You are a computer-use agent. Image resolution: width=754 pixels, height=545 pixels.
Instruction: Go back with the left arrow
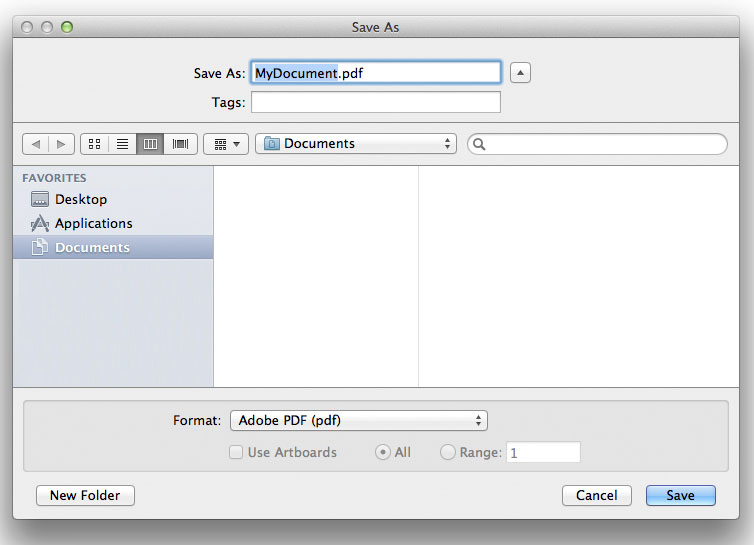click(36, 144)
